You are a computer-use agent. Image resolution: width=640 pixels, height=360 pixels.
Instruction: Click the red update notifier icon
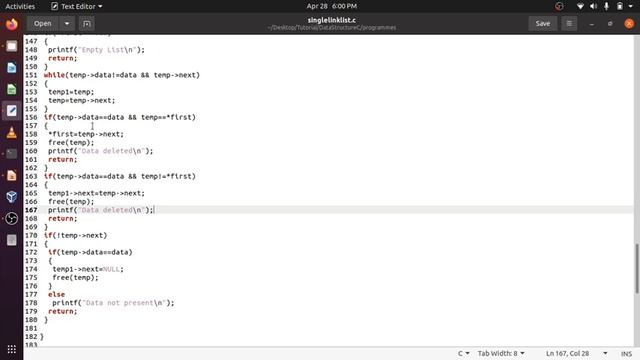[559, 6]
